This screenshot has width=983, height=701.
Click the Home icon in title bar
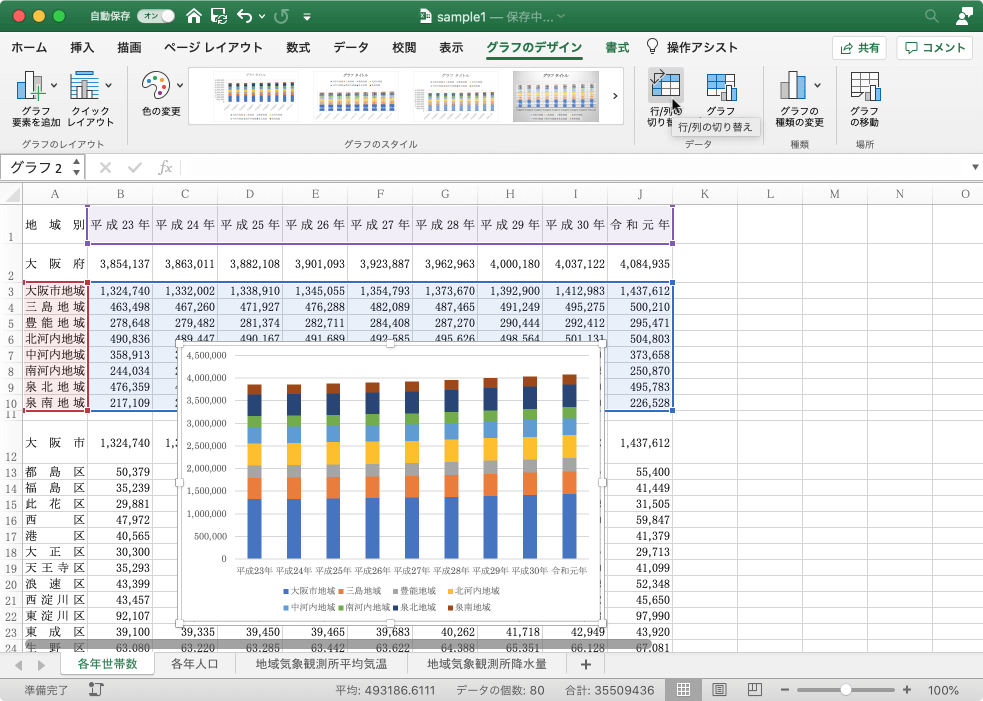point(194,16)
